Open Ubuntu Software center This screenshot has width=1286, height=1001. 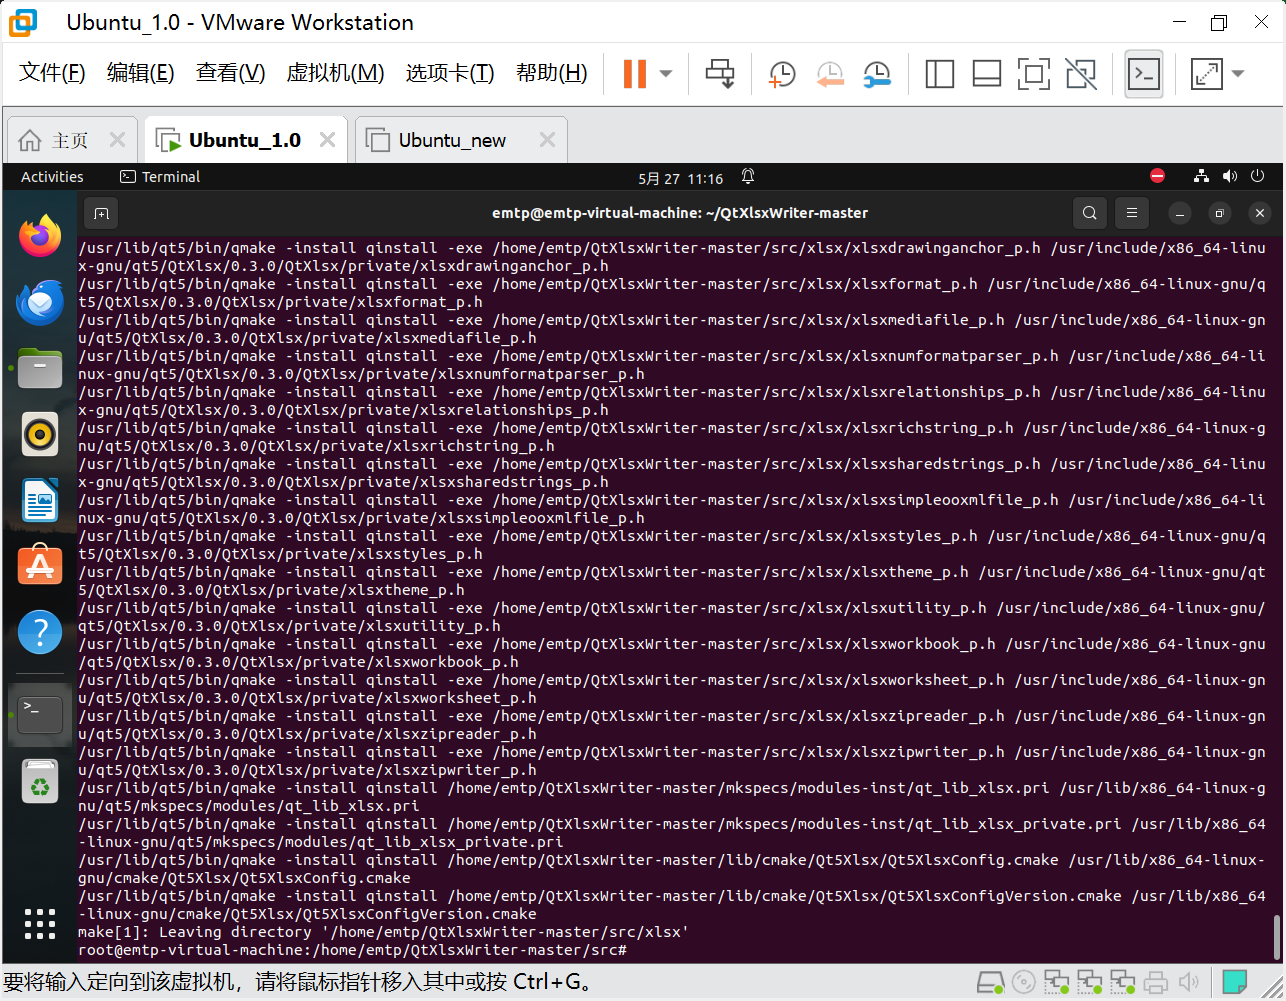[40, 566]
